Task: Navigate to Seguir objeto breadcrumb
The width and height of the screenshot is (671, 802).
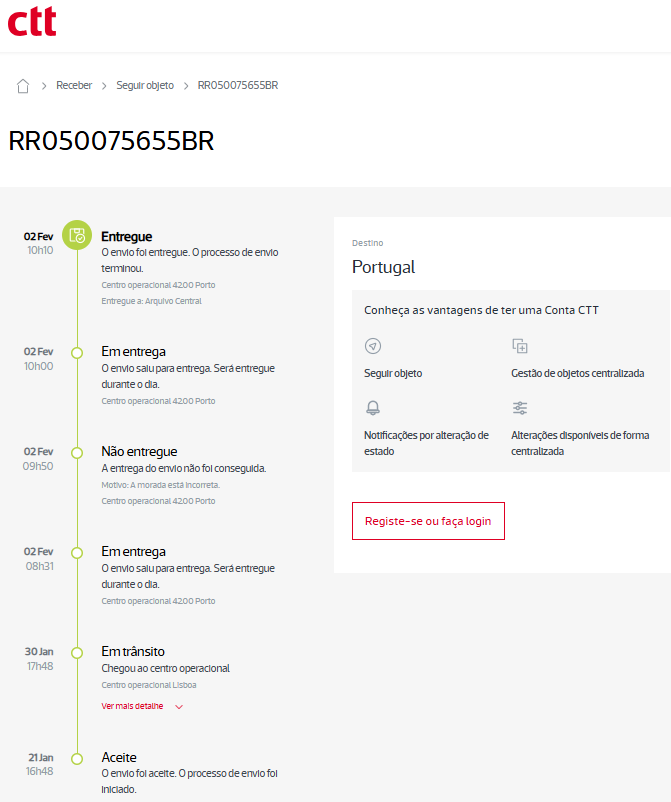Action: click(145, 86)
